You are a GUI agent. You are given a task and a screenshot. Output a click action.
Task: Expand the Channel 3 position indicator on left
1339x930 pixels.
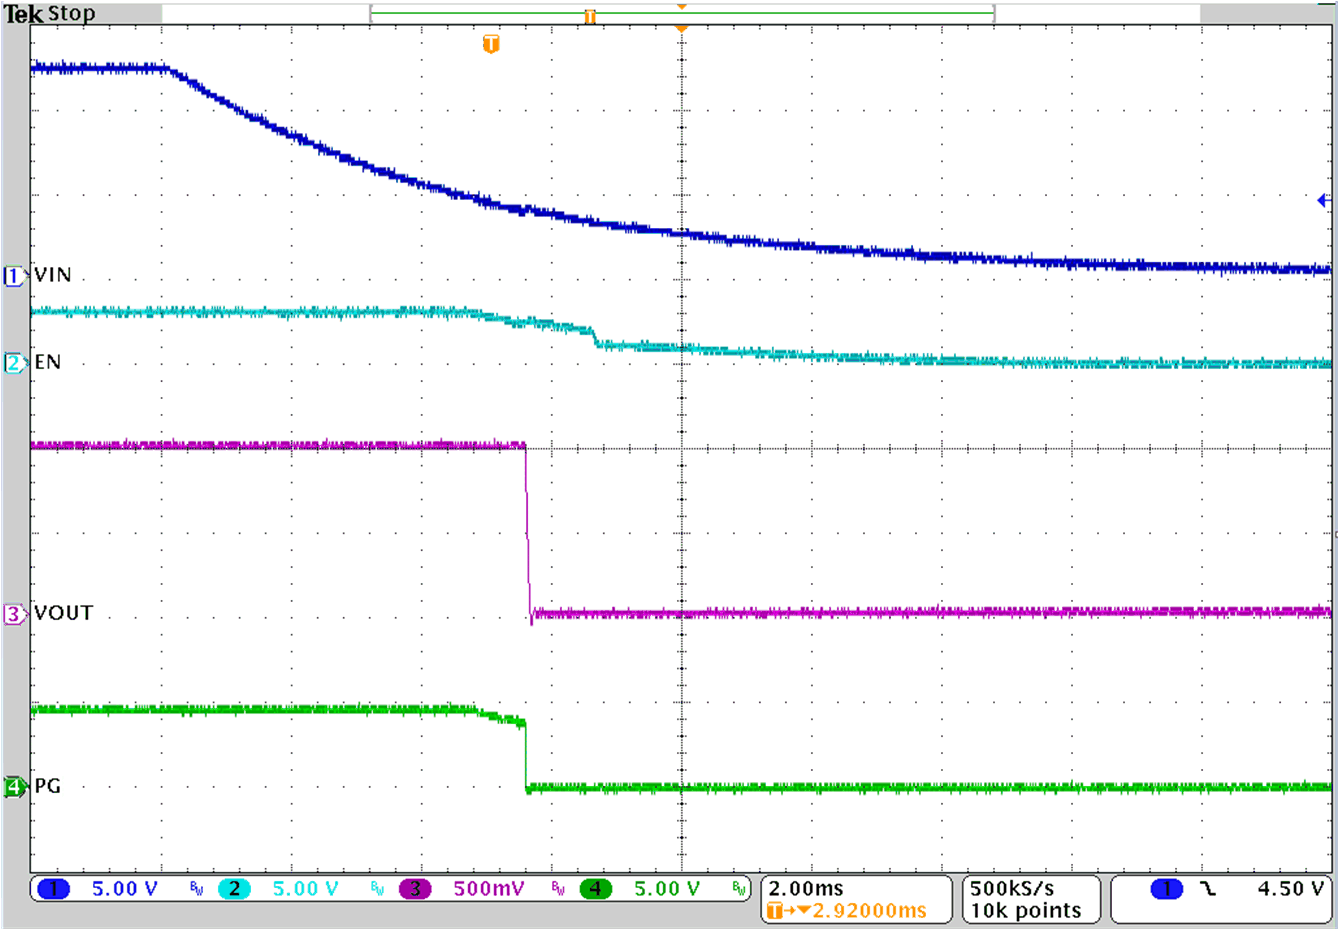[14, 613]
